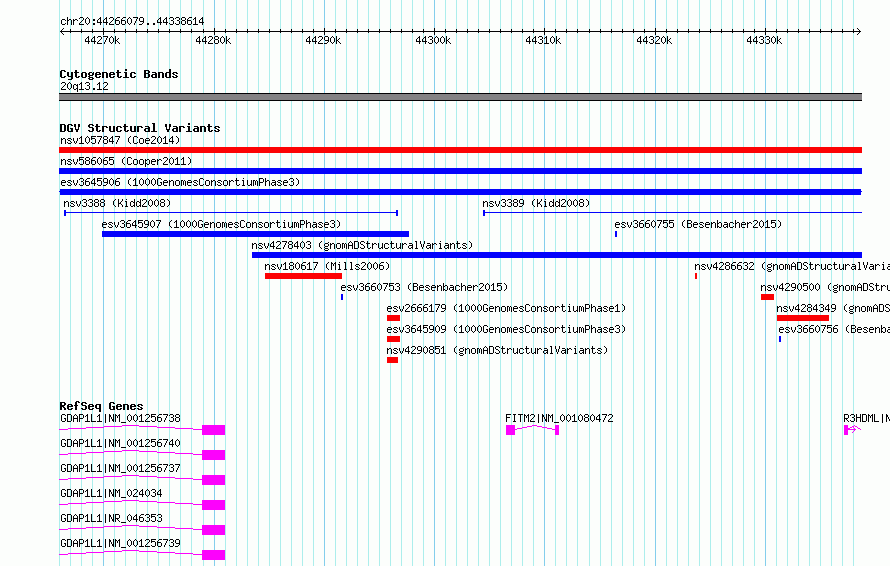Click the esv2666179 1000GenomesConsortiumPhase1 label

coord(506,308)
